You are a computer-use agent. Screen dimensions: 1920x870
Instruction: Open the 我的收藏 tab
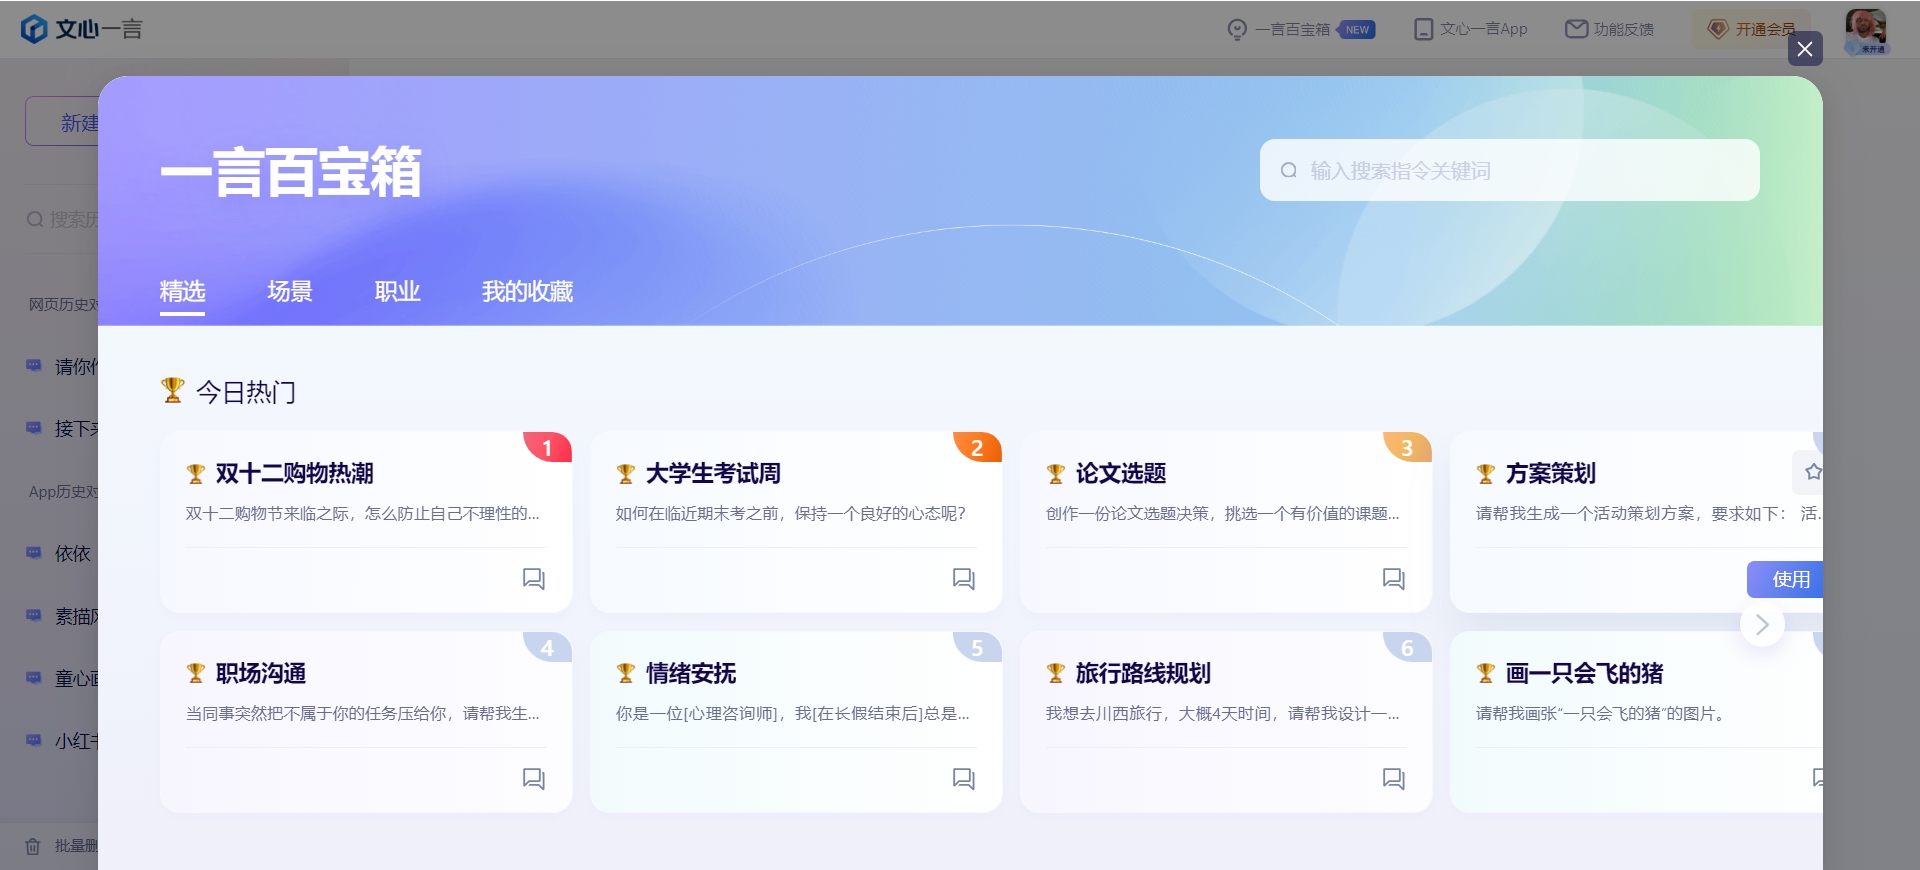[527, 291]
